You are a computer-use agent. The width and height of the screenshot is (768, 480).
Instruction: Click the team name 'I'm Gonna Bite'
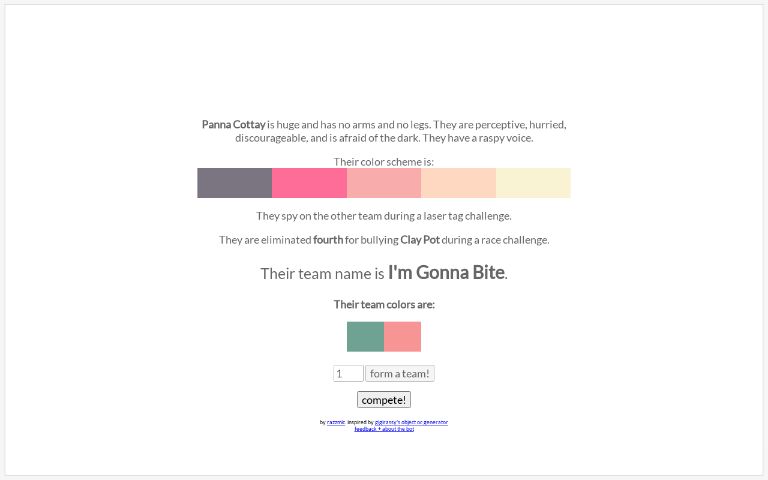446,273
